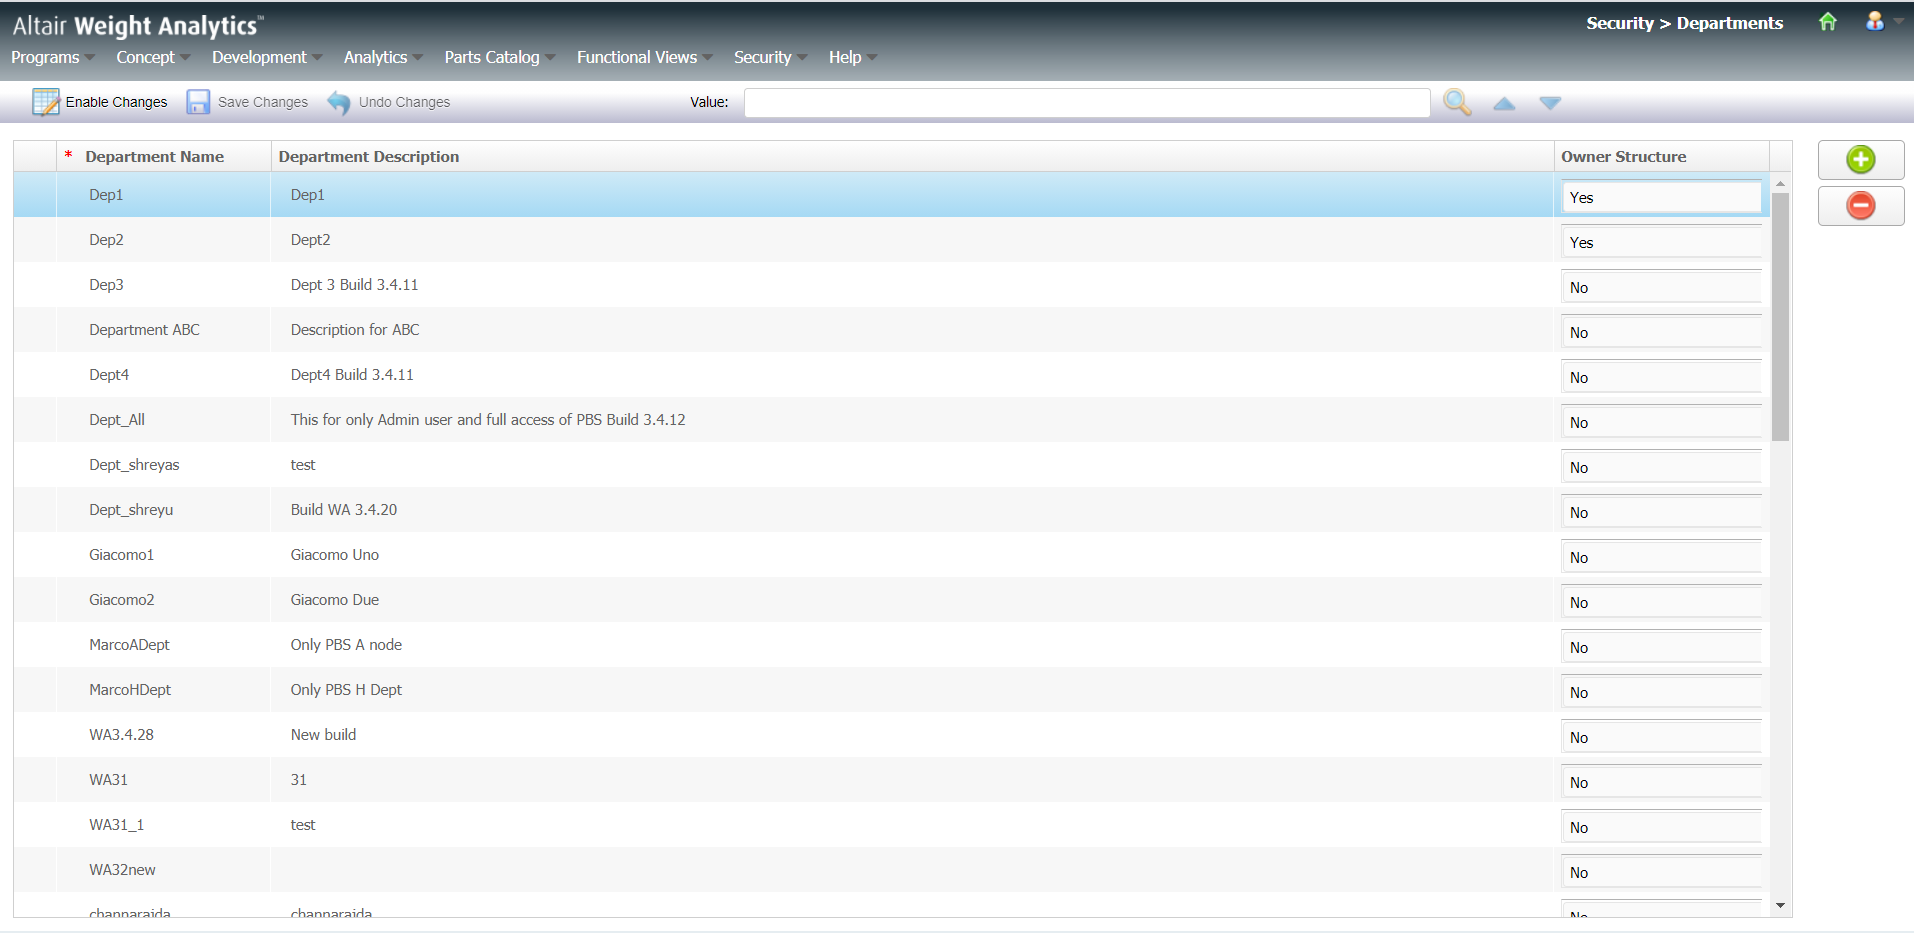
Task: Open Owner Structure dropdown for Giacomo1
Action: pos(1661,557)
